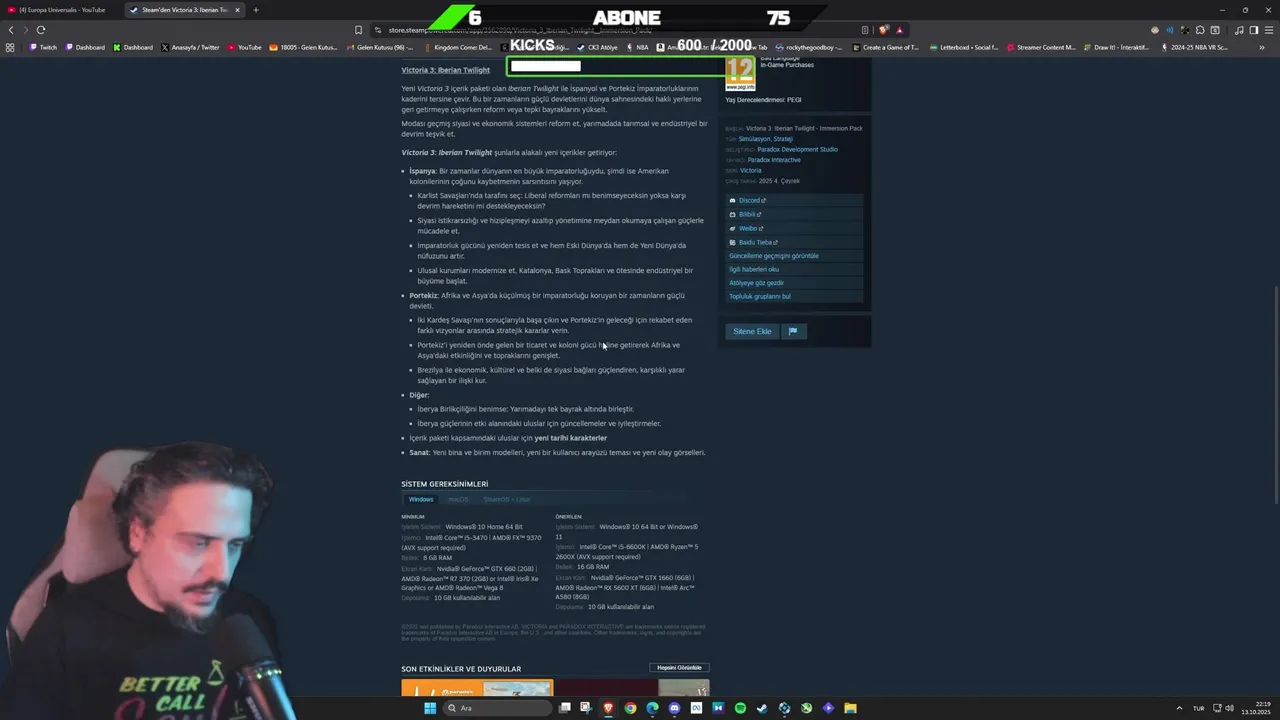Open the Streamer Content bookmark
Screen dimensions: 1280x720
1041,47
